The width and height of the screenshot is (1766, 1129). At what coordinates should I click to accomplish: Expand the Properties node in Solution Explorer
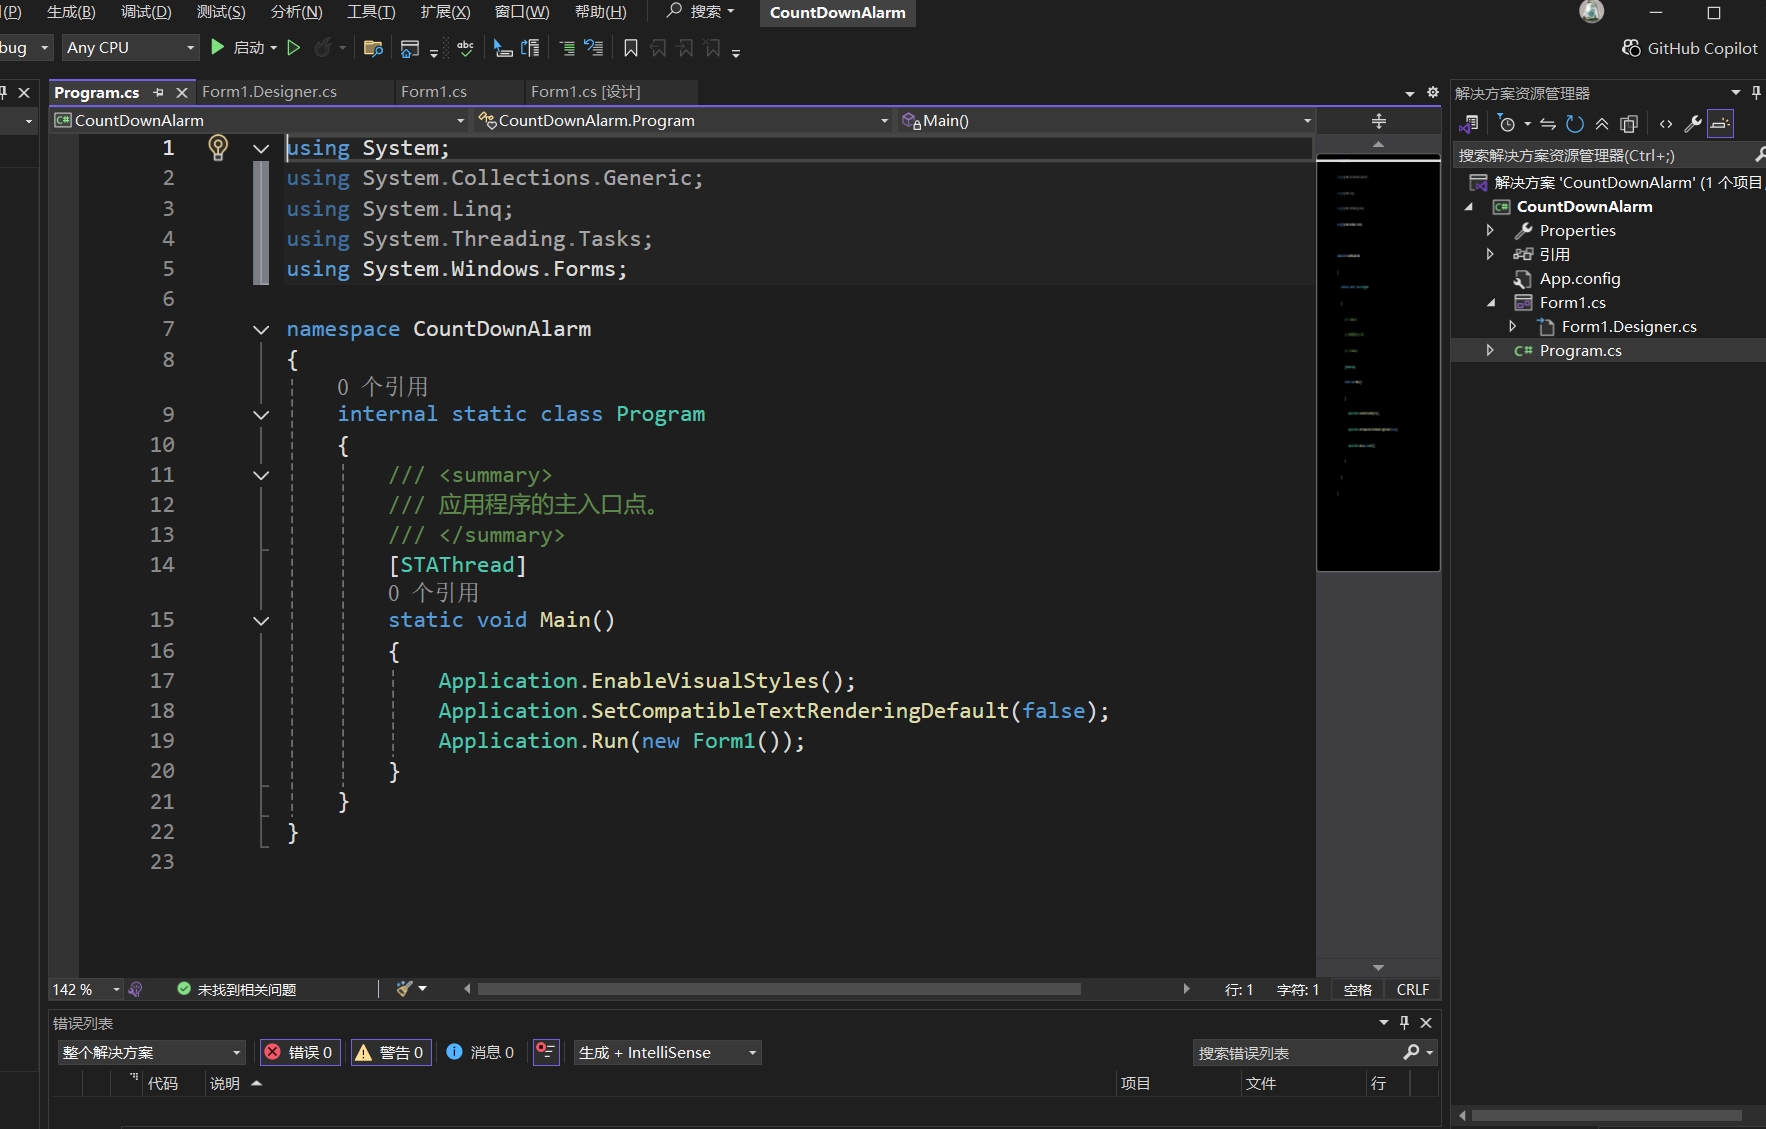point(1490,230)
